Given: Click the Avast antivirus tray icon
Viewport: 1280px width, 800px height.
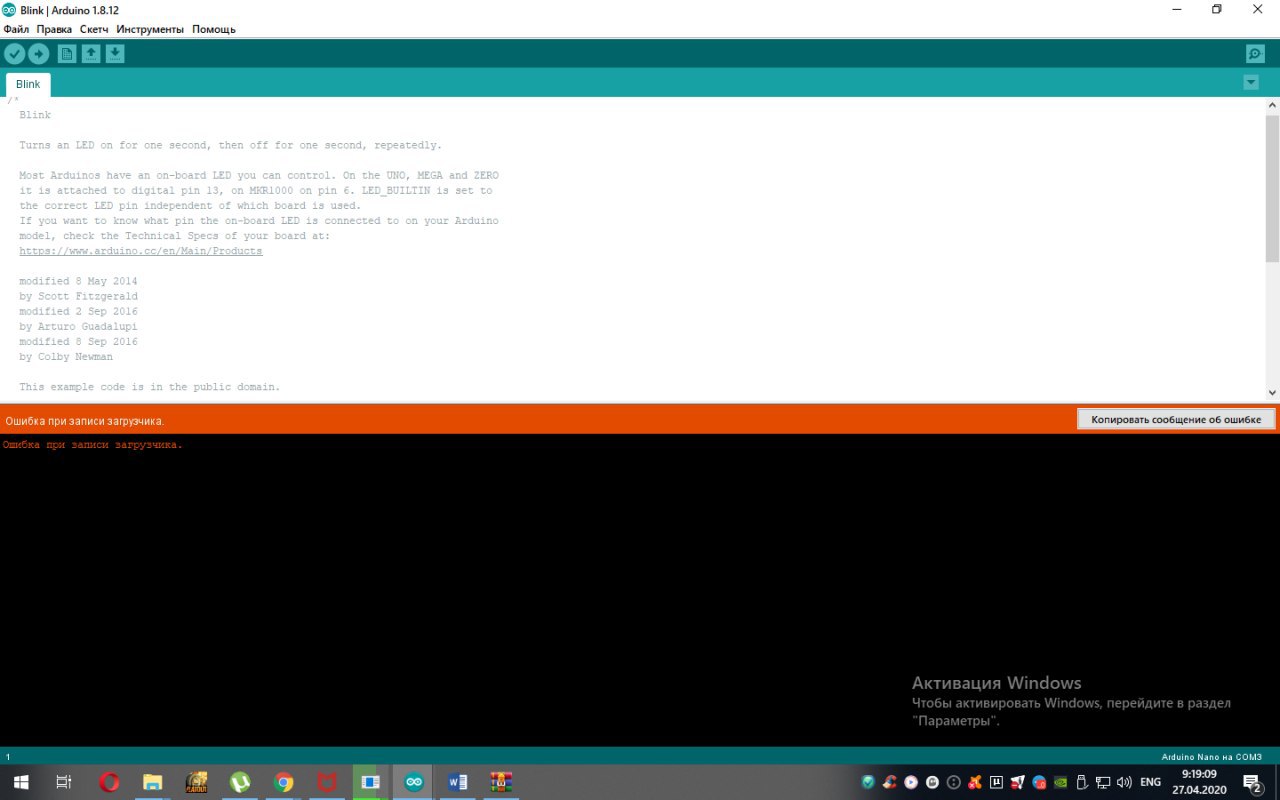Looking at the screenshot, I should pos(975,782).
